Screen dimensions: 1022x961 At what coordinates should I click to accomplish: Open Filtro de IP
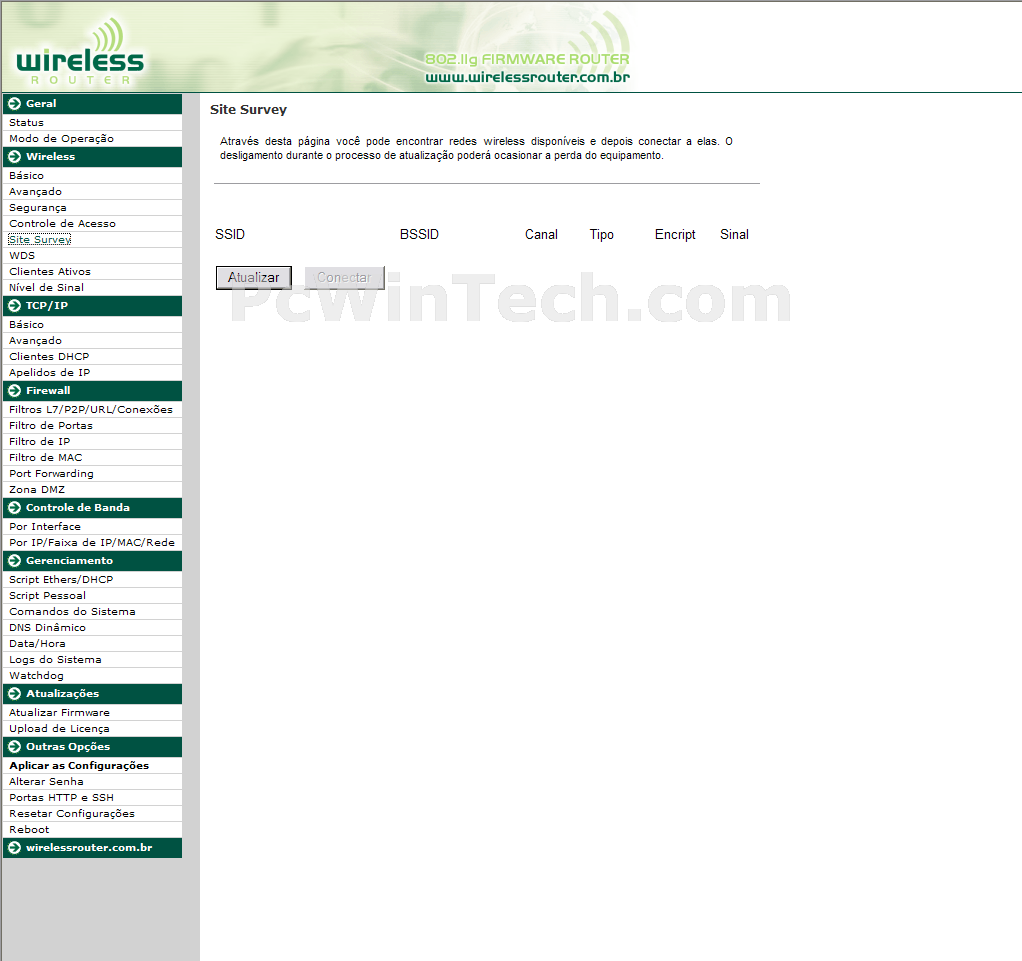tap(39, 442)
